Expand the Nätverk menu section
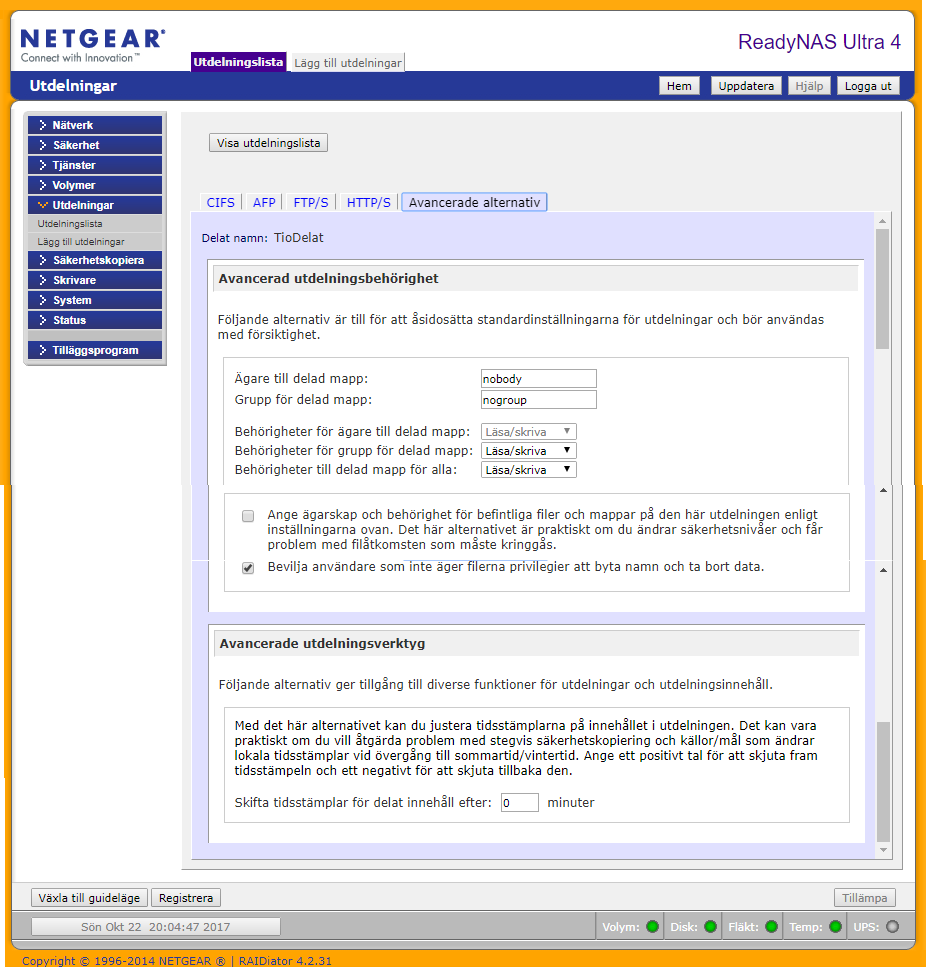The height and width of the screenshot is (971, 926). tap(95, 125)
